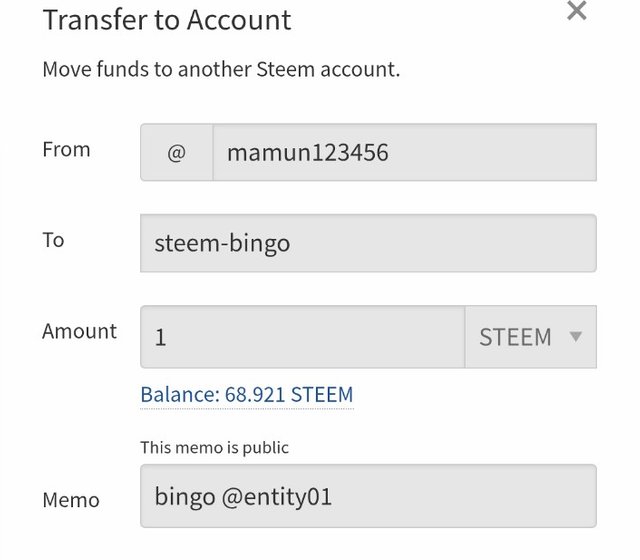Focus the To field containing steem-bingo
Screen dimensions: 640x560
point(368,243)
